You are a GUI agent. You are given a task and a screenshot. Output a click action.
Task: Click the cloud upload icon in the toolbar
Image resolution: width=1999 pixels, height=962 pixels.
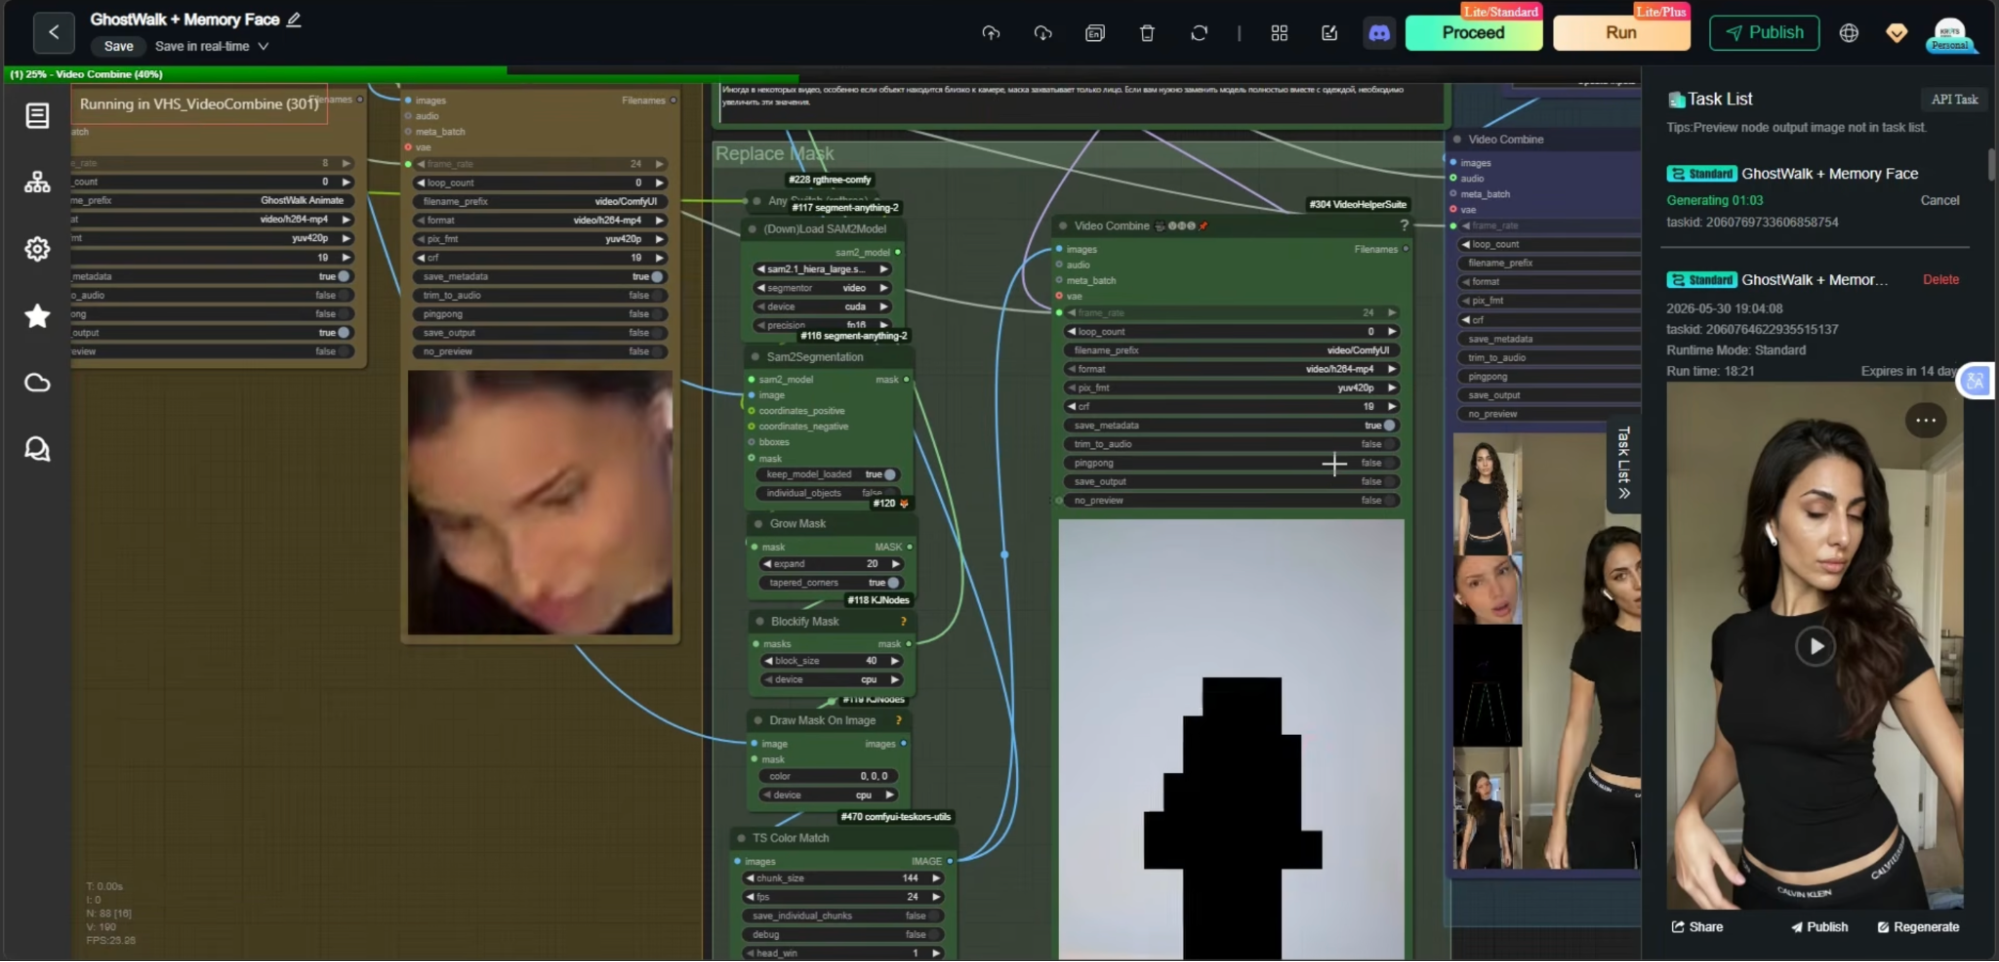click(991, 33)
